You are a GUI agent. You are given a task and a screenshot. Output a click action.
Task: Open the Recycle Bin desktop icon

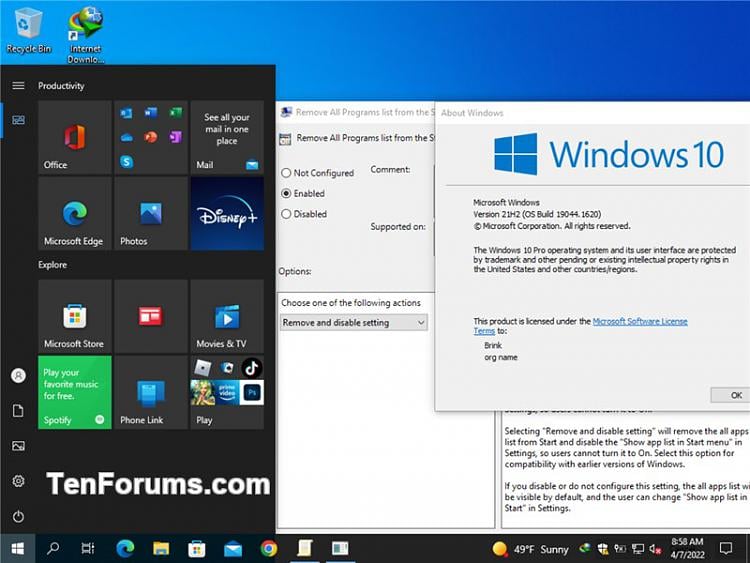[29, 30]
